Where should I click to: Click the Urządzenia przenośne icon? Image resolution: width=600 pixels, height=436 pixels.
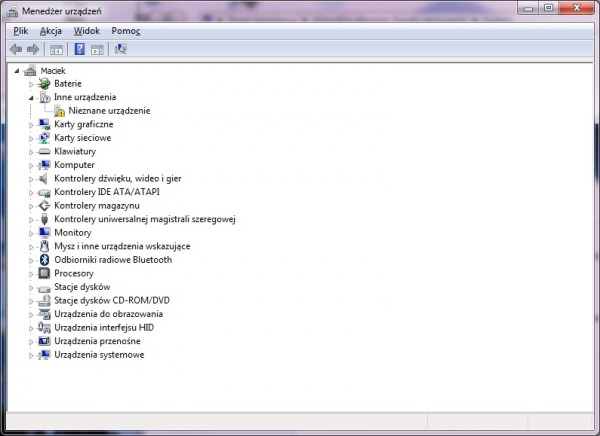tap(44, 341)
